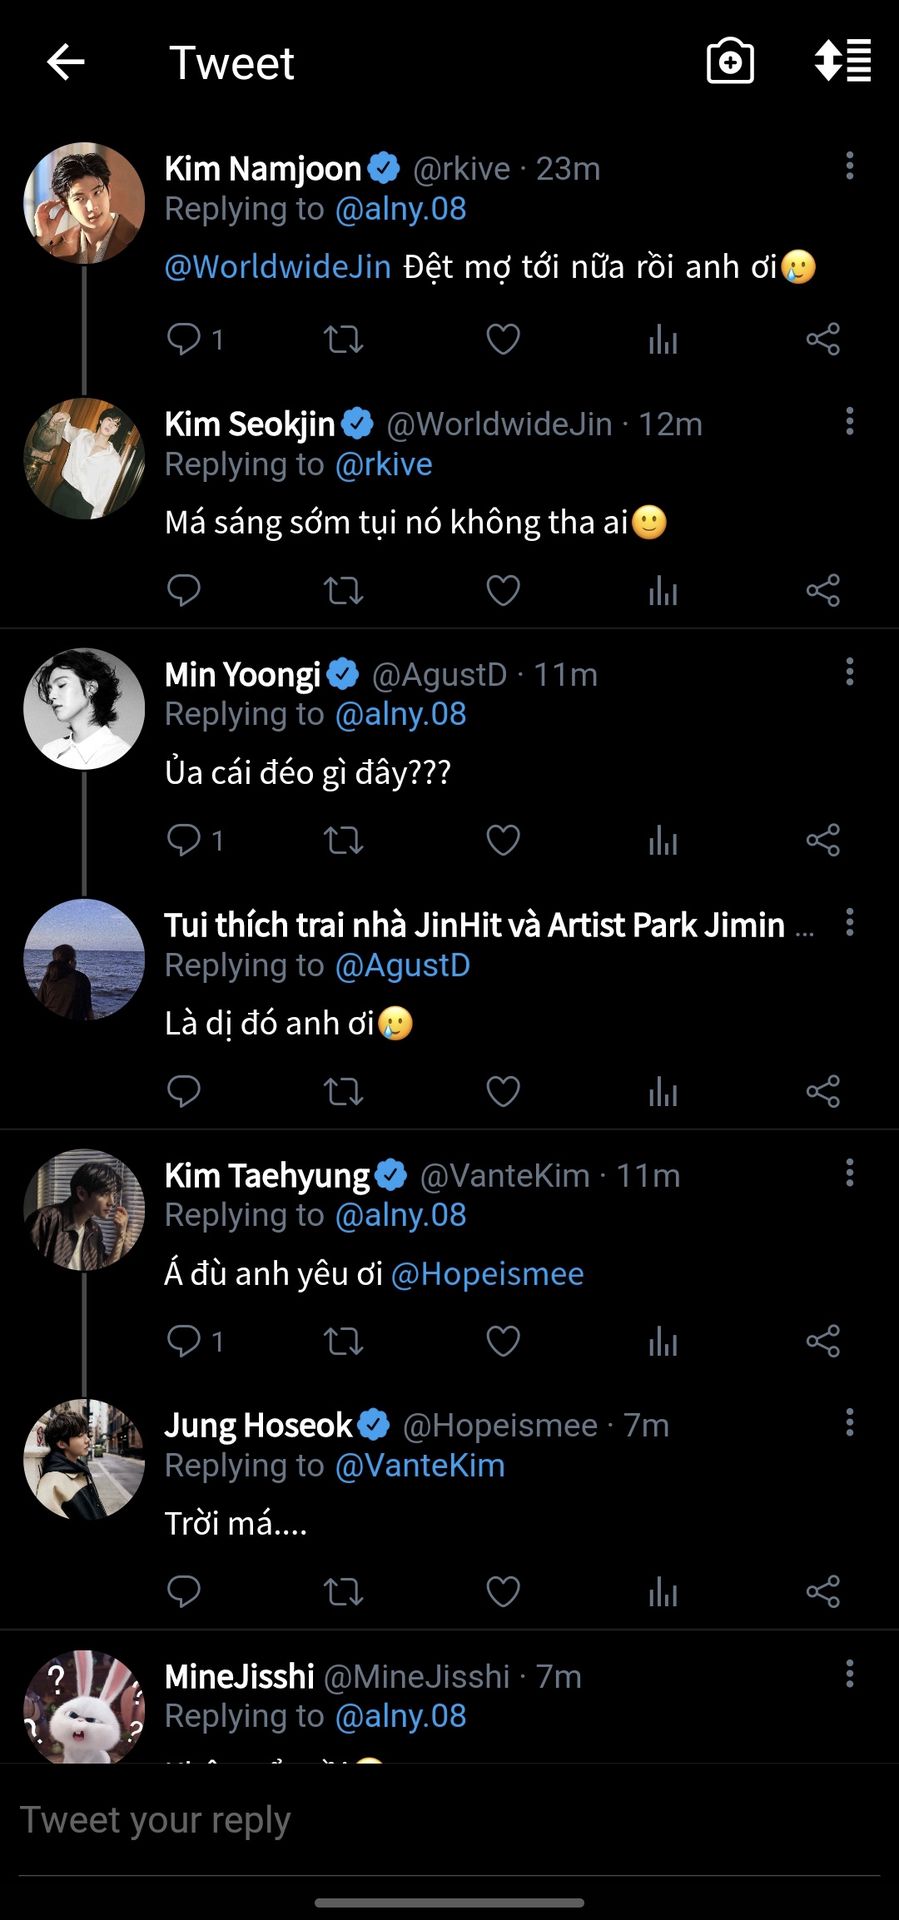Image resolution: width=899 pixels, height=1920 pixels.
Task: Tap the @Hopeismee mention in Taehyung's reply
Action: click(487, 1274)
